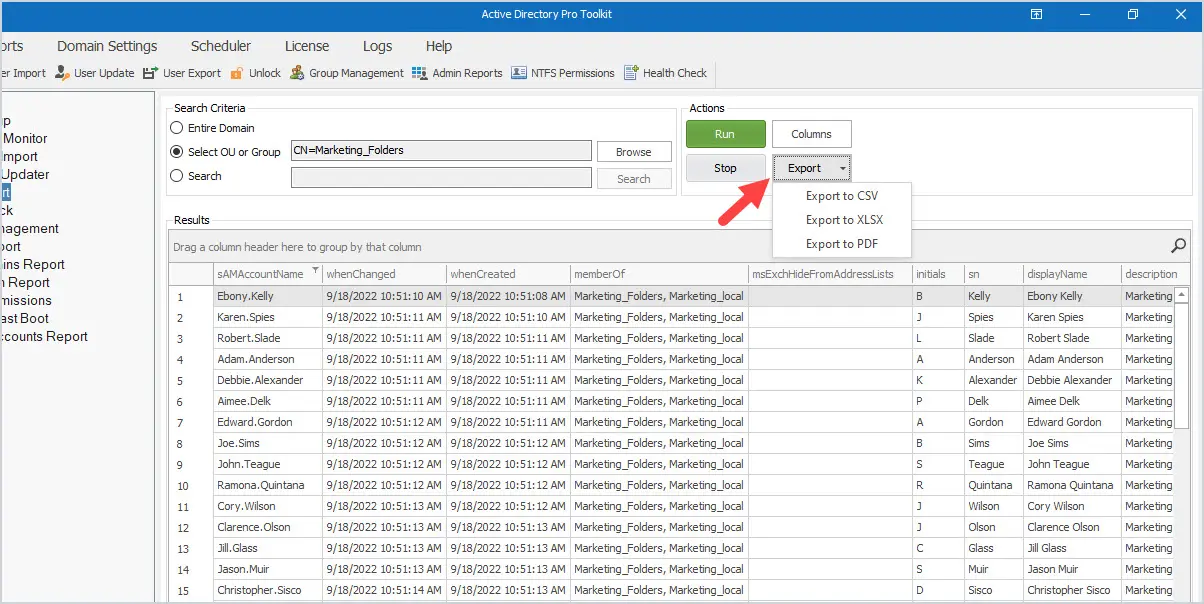
Task: Open the Columns chooser button
Action: 811,134
